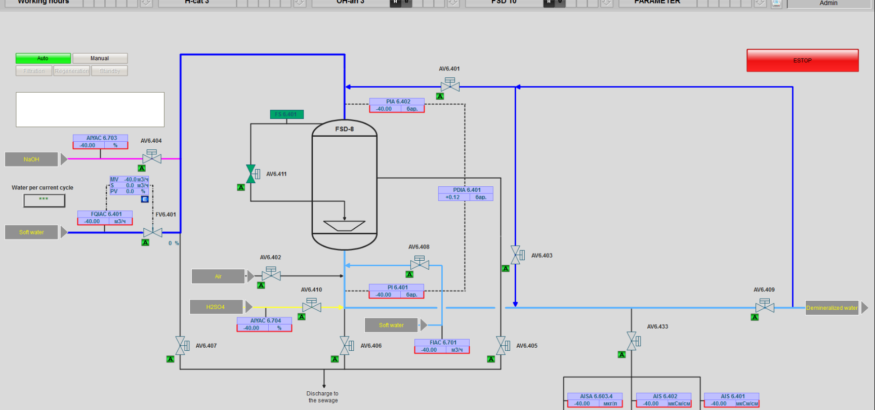Click the AV6.403 valve symbol
875x410 pixels.
pyautogui.click(x=517, y=255)
